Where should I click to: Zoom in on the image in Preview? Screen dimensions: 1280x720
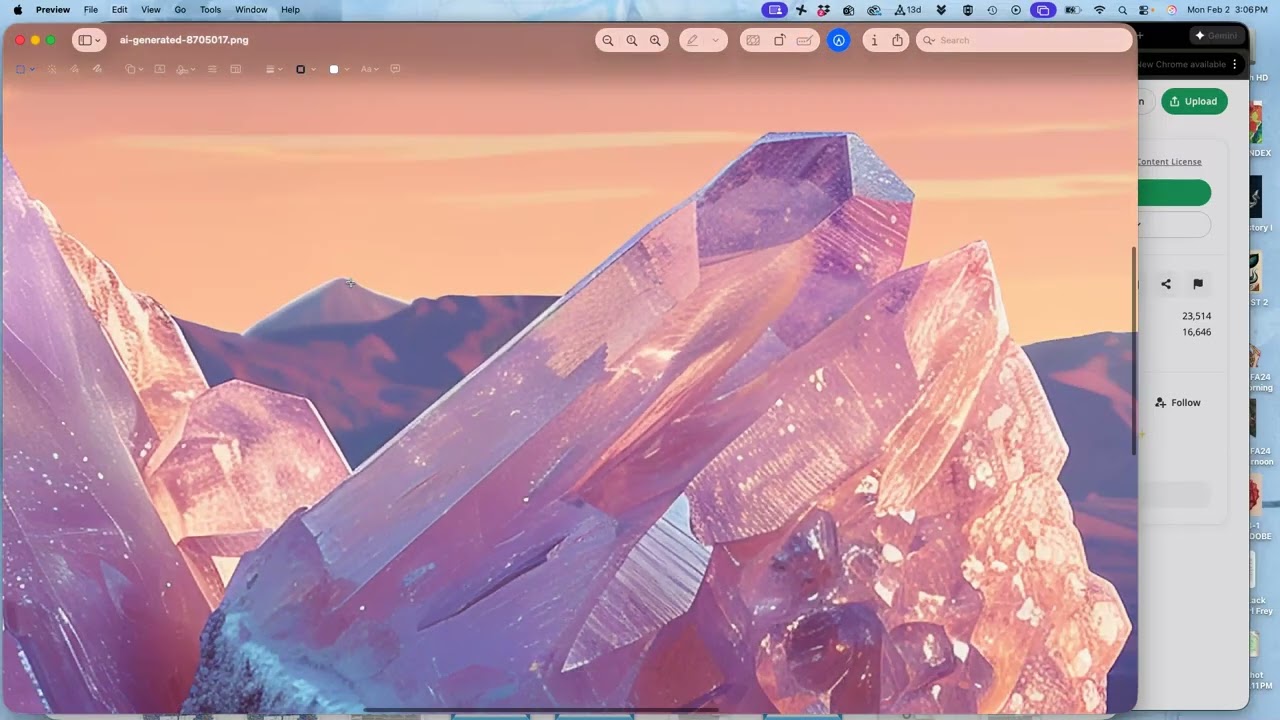pyautogui.click(x=656, y=40)
